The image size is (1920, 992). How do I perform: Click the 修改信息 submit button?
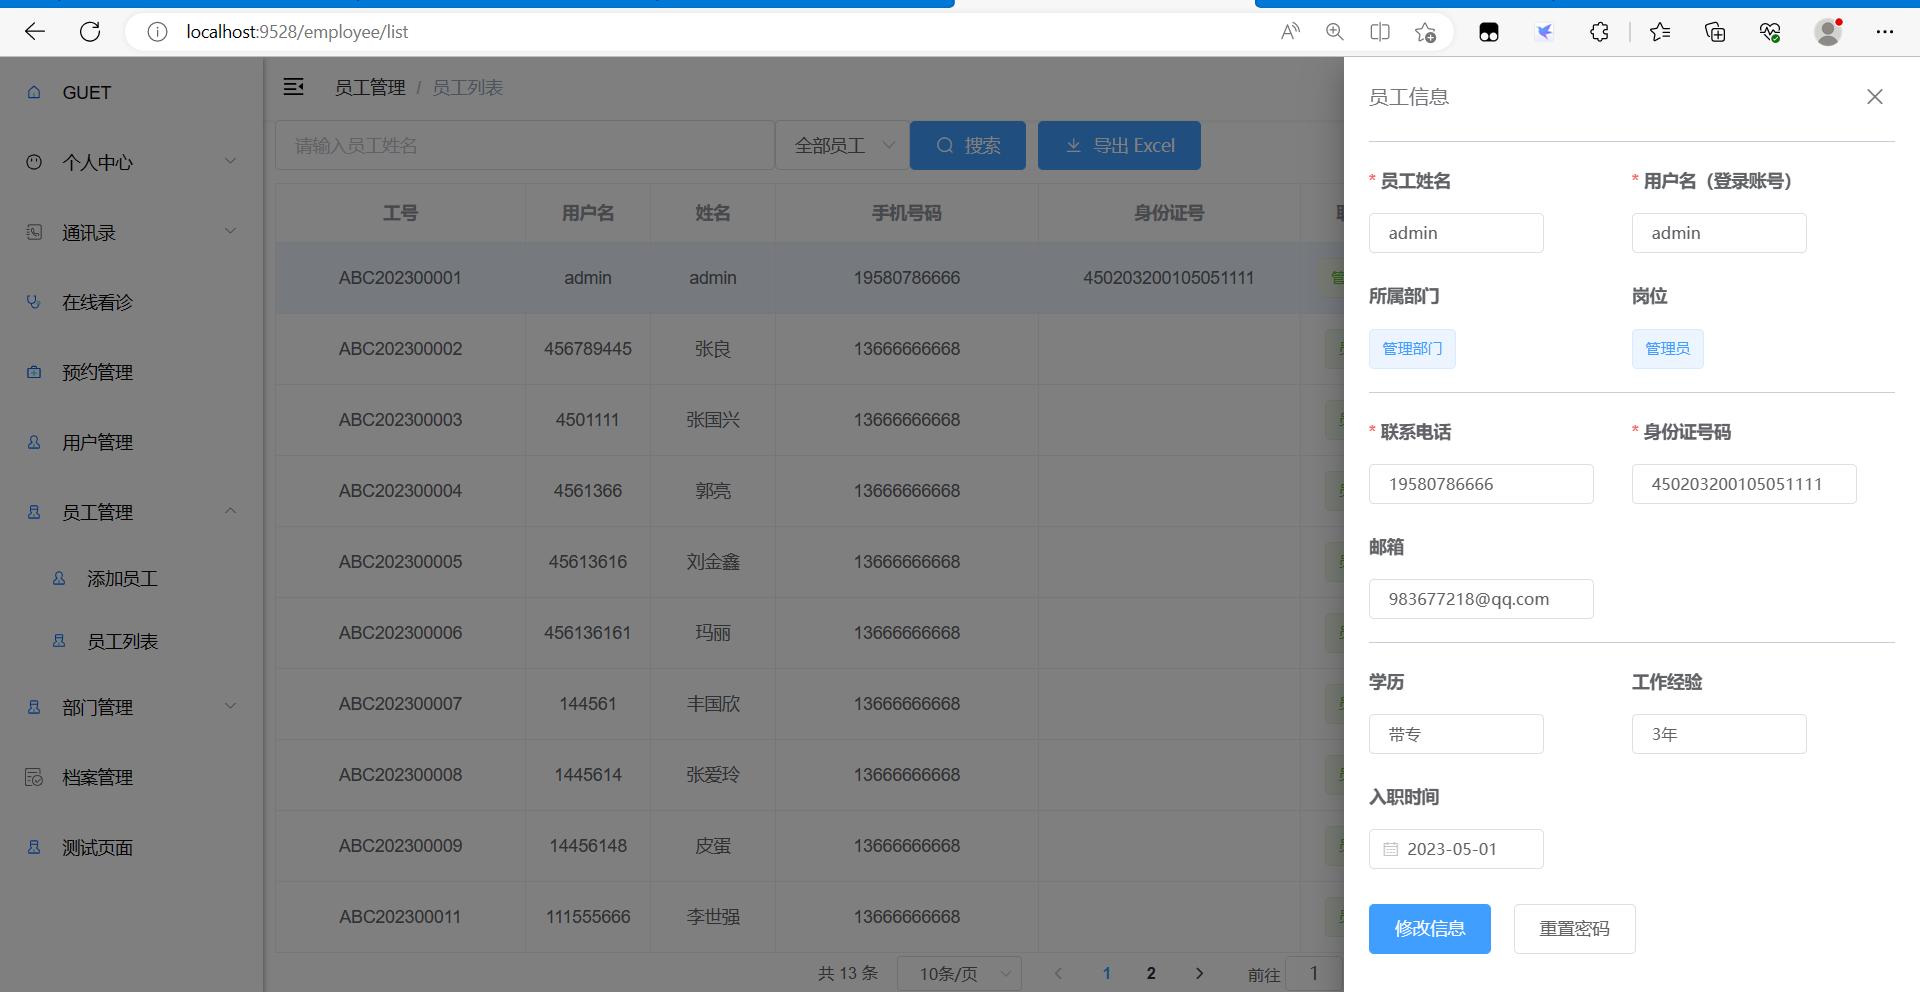click(x=1429, y=928)
